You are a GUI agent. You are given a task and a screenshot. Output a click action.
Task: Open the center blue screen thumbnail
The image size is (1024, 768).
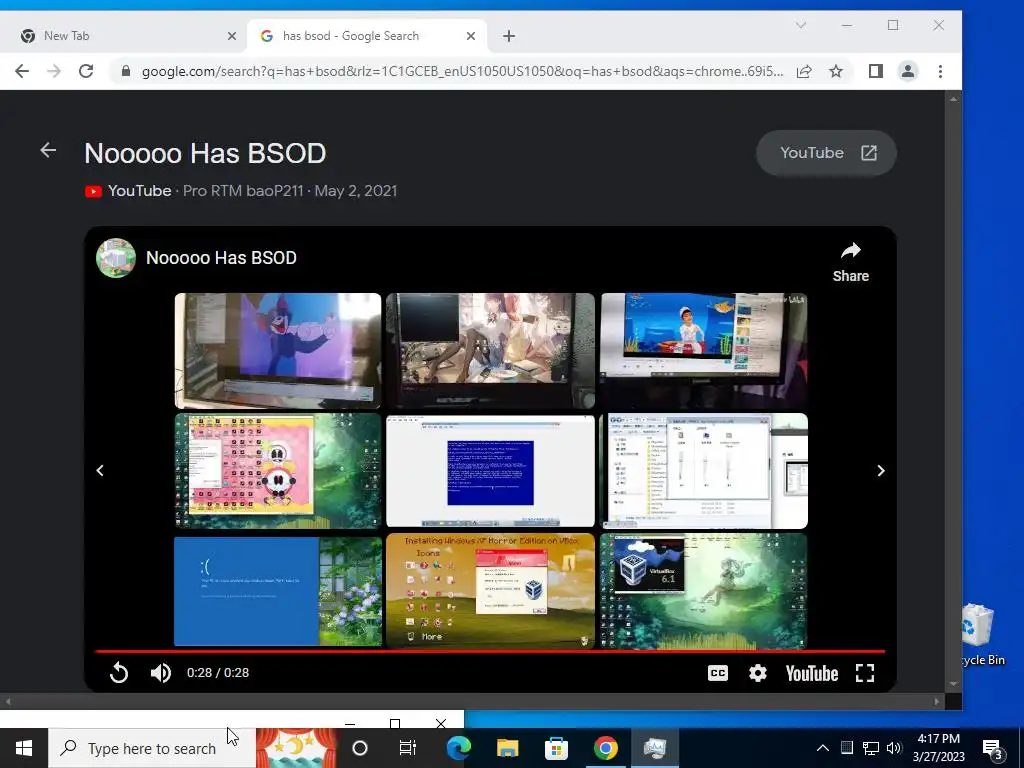click(x=490, y=470)
